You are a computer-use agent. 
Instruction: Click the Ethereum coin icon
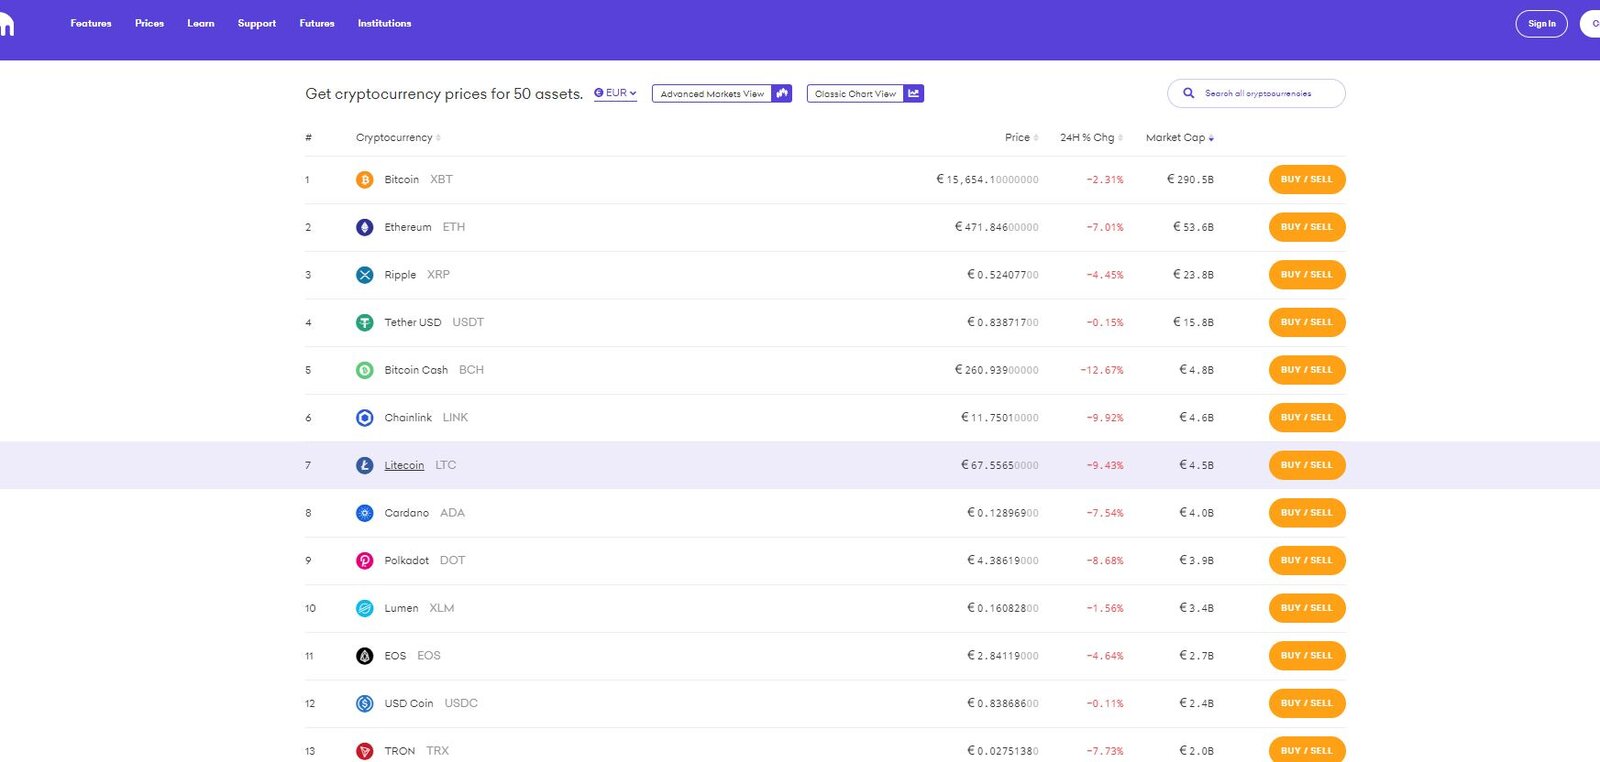click(365, 227)
